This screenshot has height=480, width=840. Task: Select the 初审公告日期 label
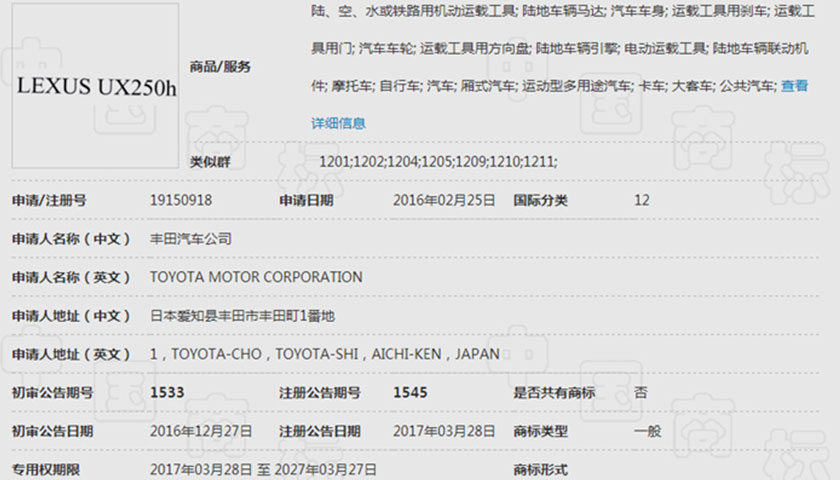pyautogui.click(x=52, y=432)
